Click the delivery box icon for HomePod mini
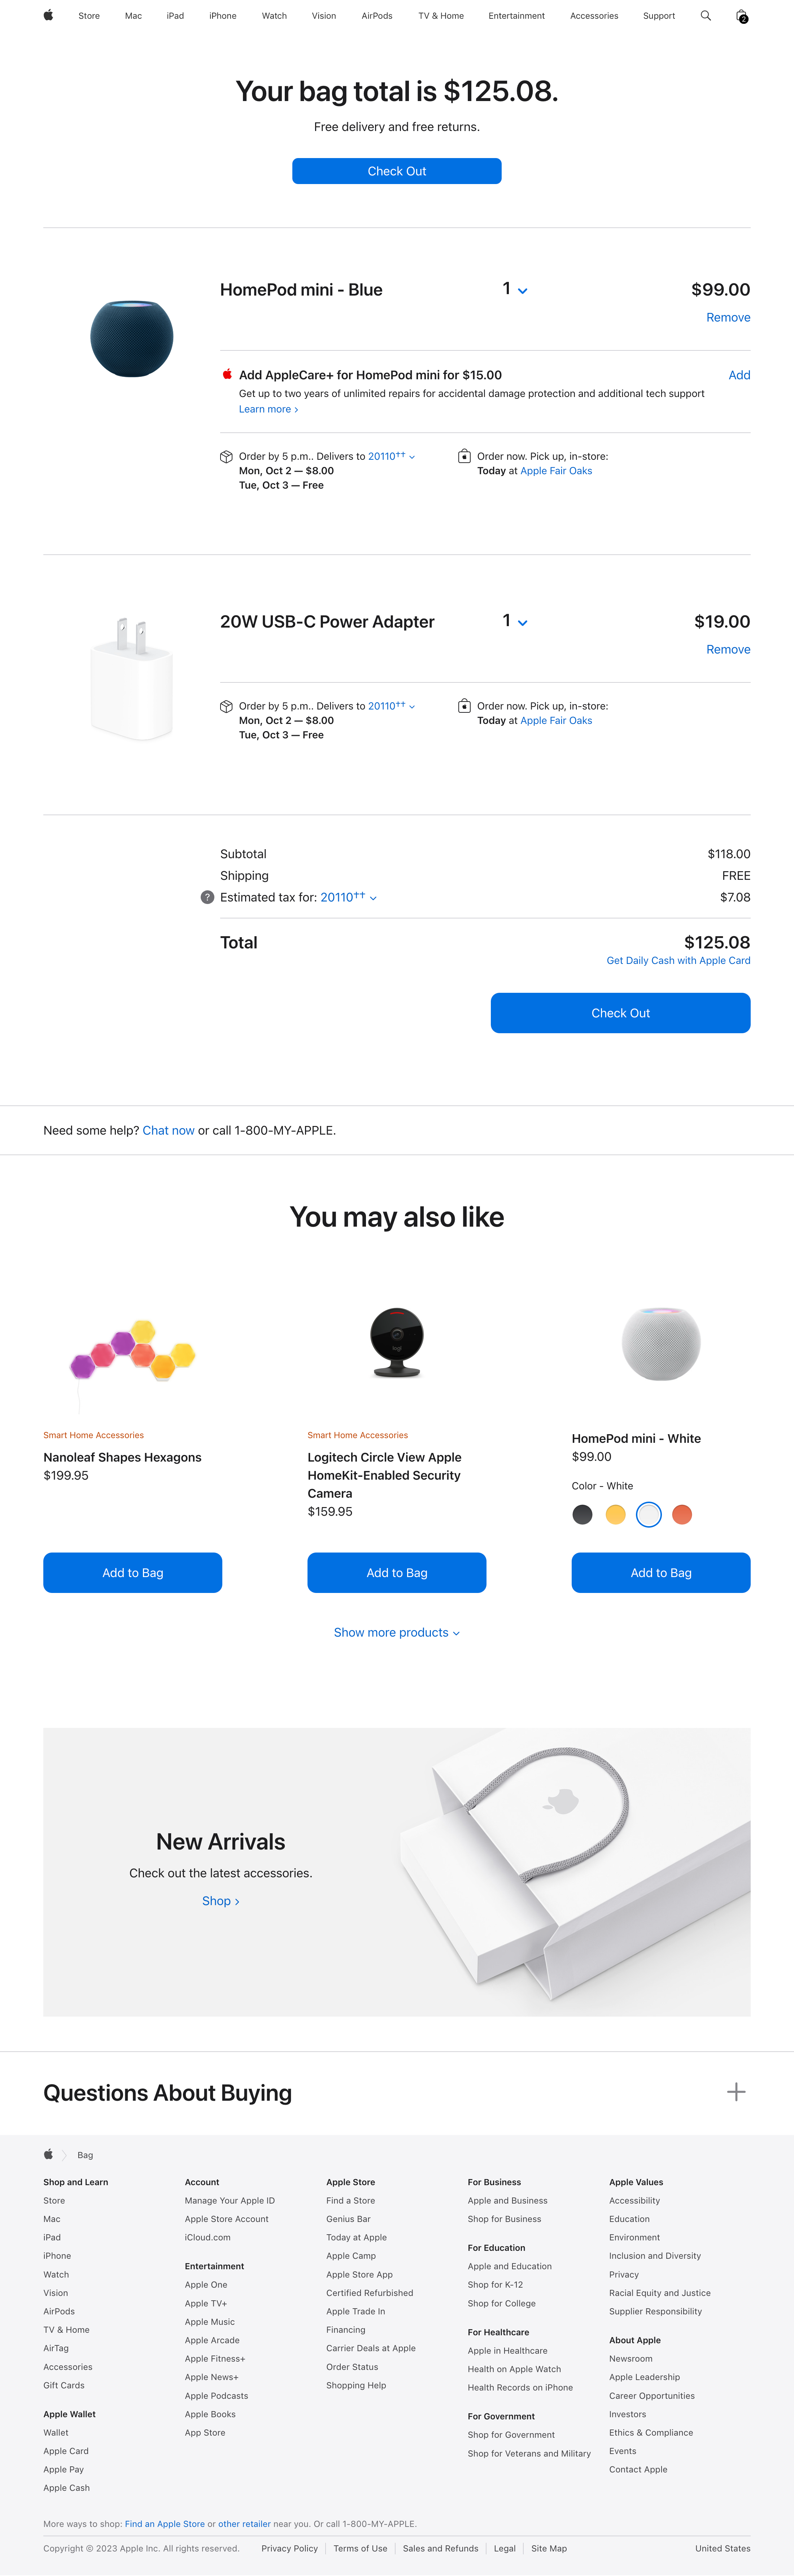Viewport: 794px width, 2576px height. (227, 456)
